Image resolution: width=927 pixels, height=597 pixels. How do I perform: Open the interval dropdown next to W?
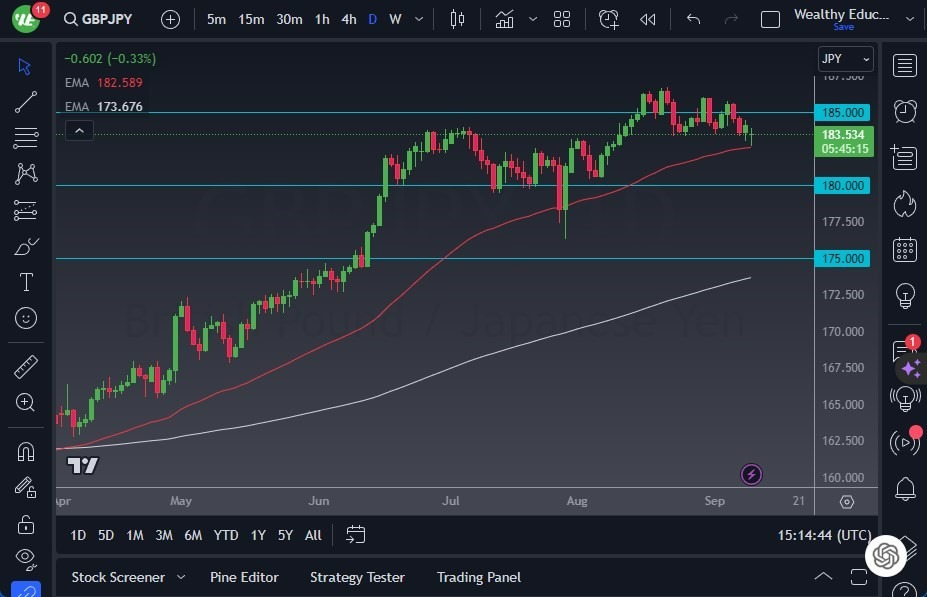click(x=417, y=17)
